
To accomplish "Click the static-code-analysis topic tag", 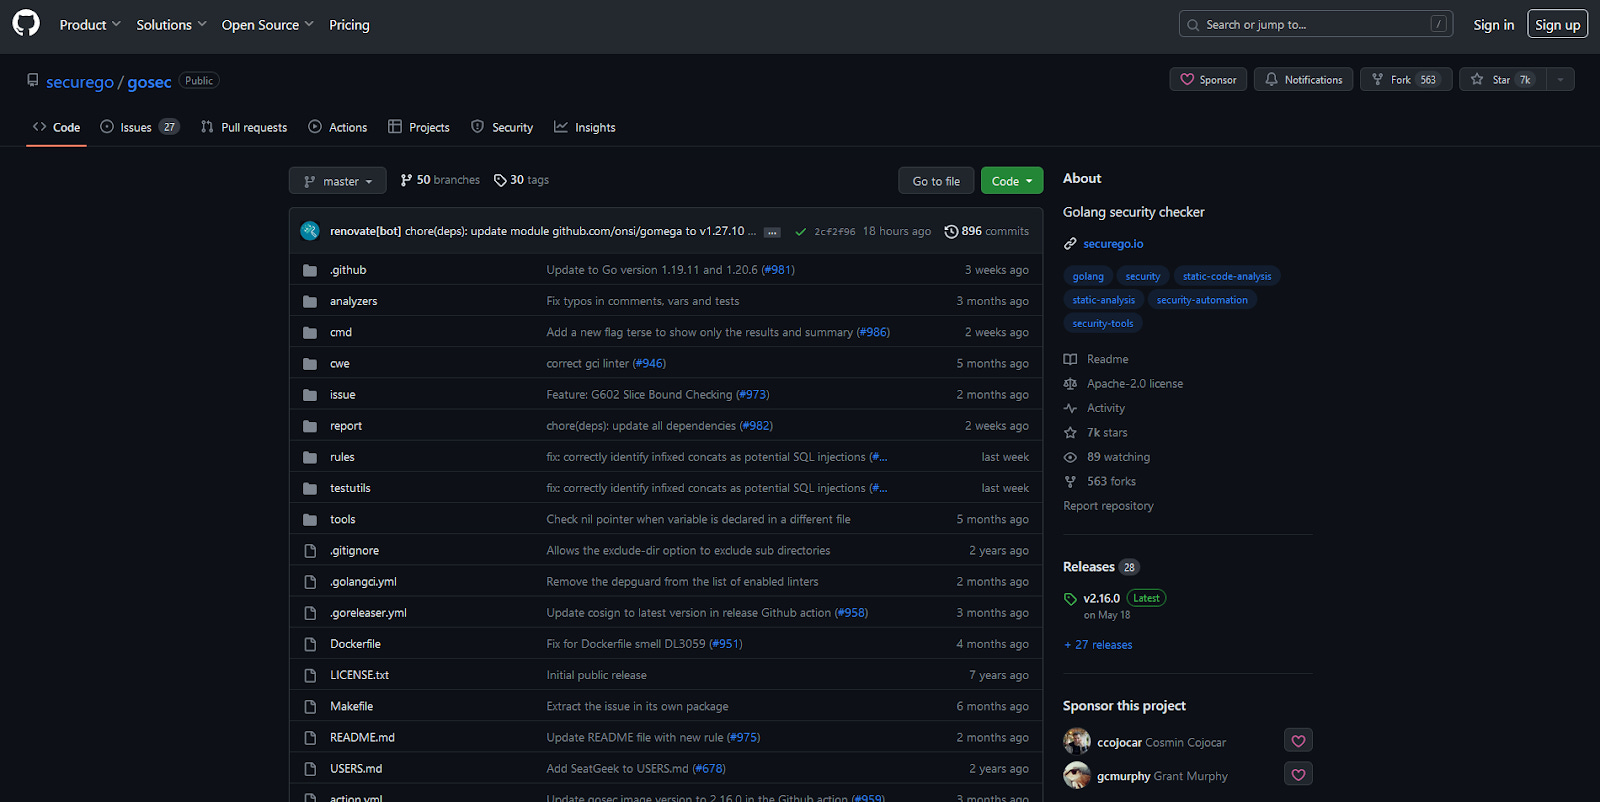I will (x=1227, y=276).
